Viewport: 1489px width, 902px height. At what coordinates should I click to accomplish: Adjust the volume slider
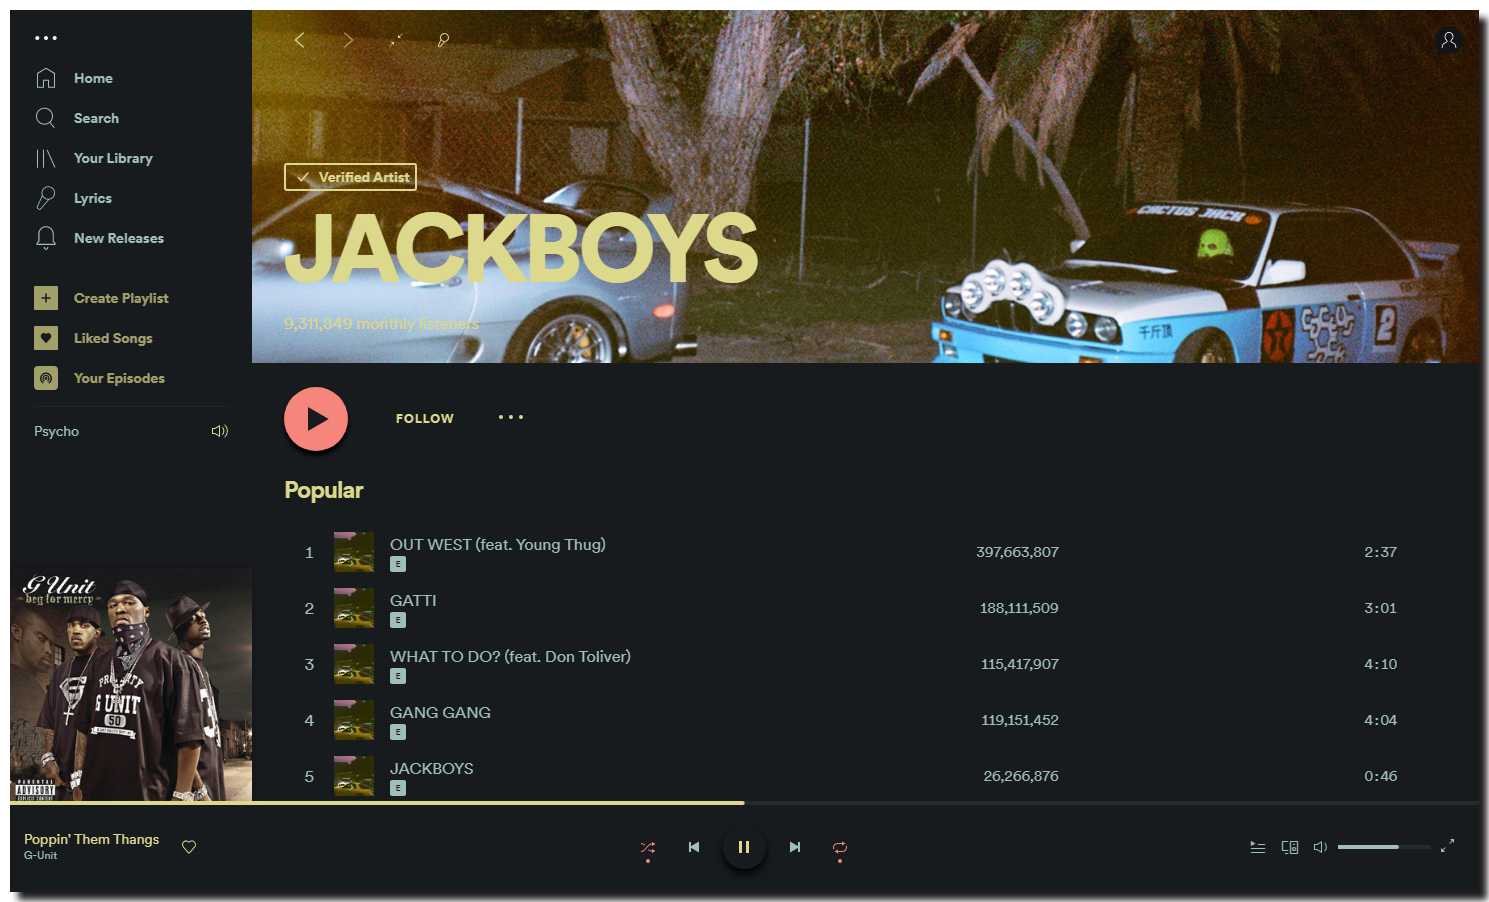click(x=1384, y=847)
